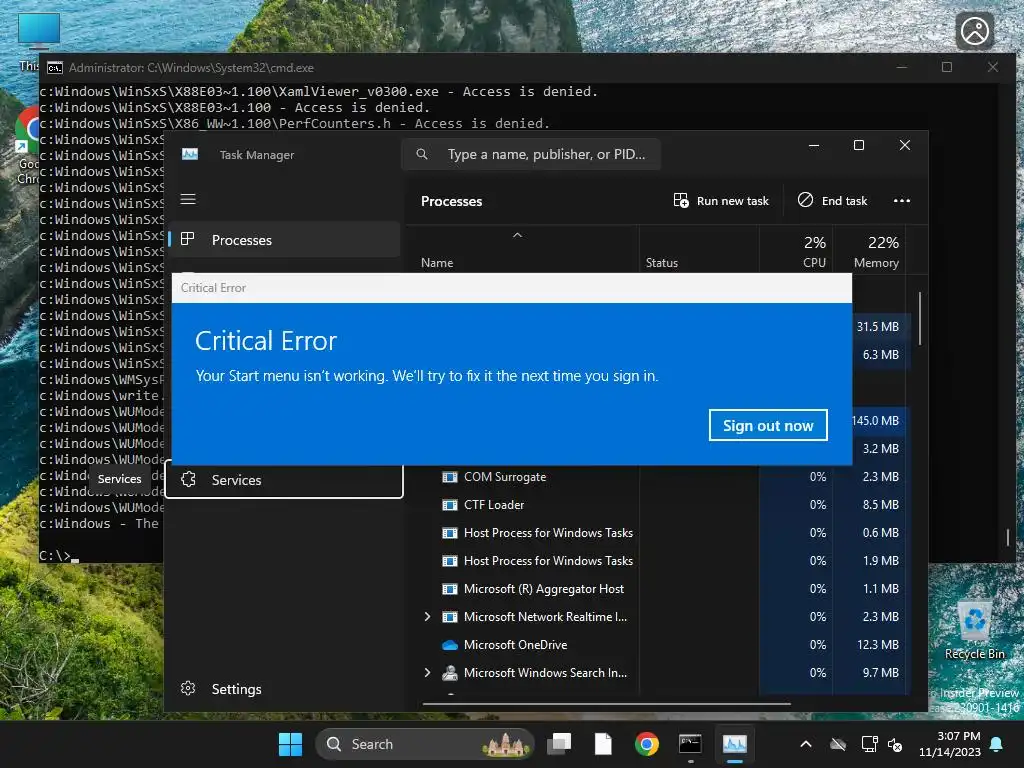This screenshot has height=768, width=1024.
Task: Open the Windows Start button
Action: 290,744
